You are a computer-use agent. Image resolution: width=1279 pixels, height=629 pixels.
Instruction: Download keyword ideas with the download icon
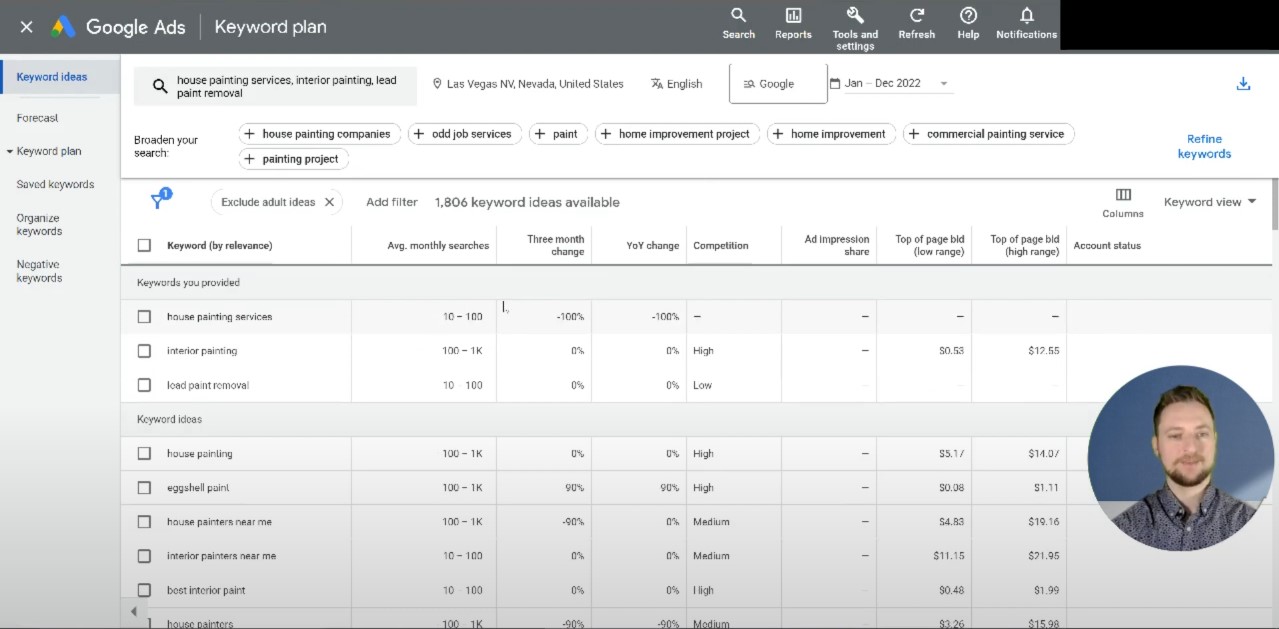coord(1243,84)
